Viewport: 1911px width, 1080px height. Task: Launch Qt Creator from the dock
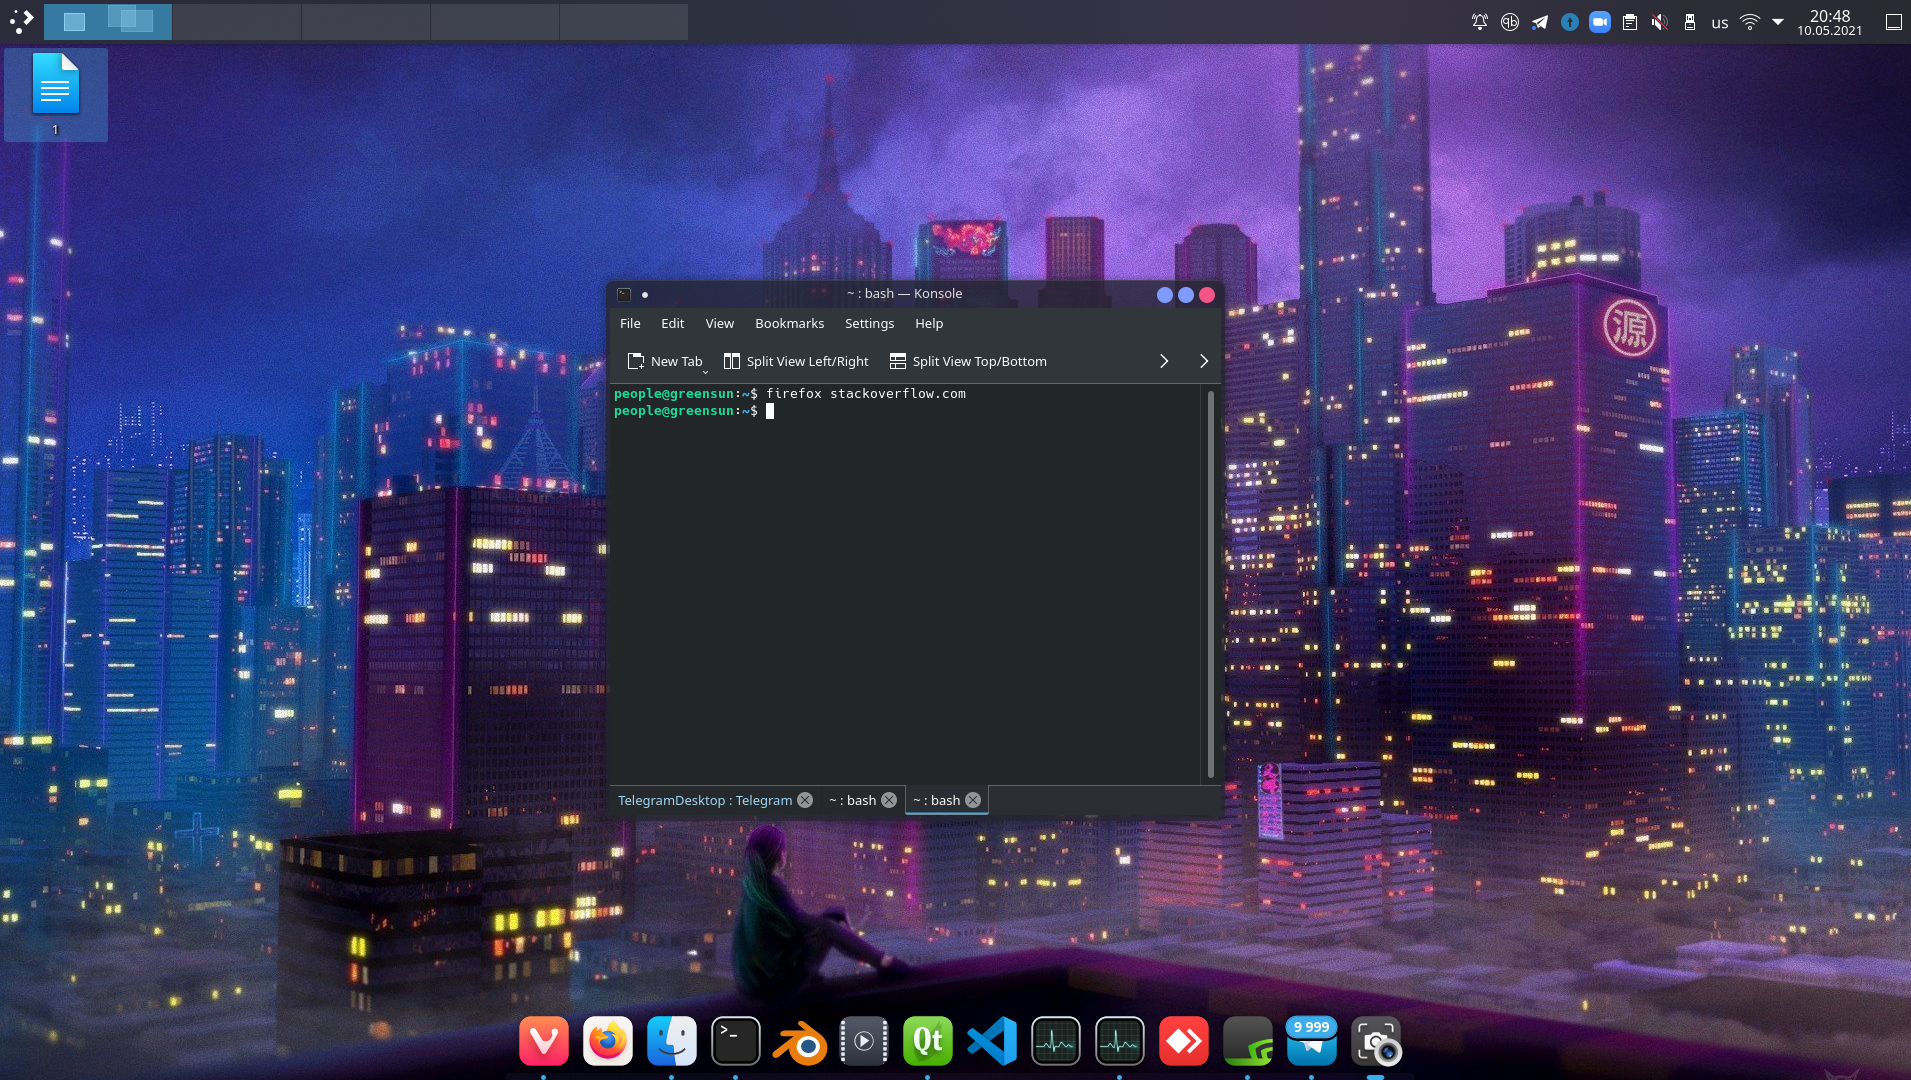(928, 1042)
